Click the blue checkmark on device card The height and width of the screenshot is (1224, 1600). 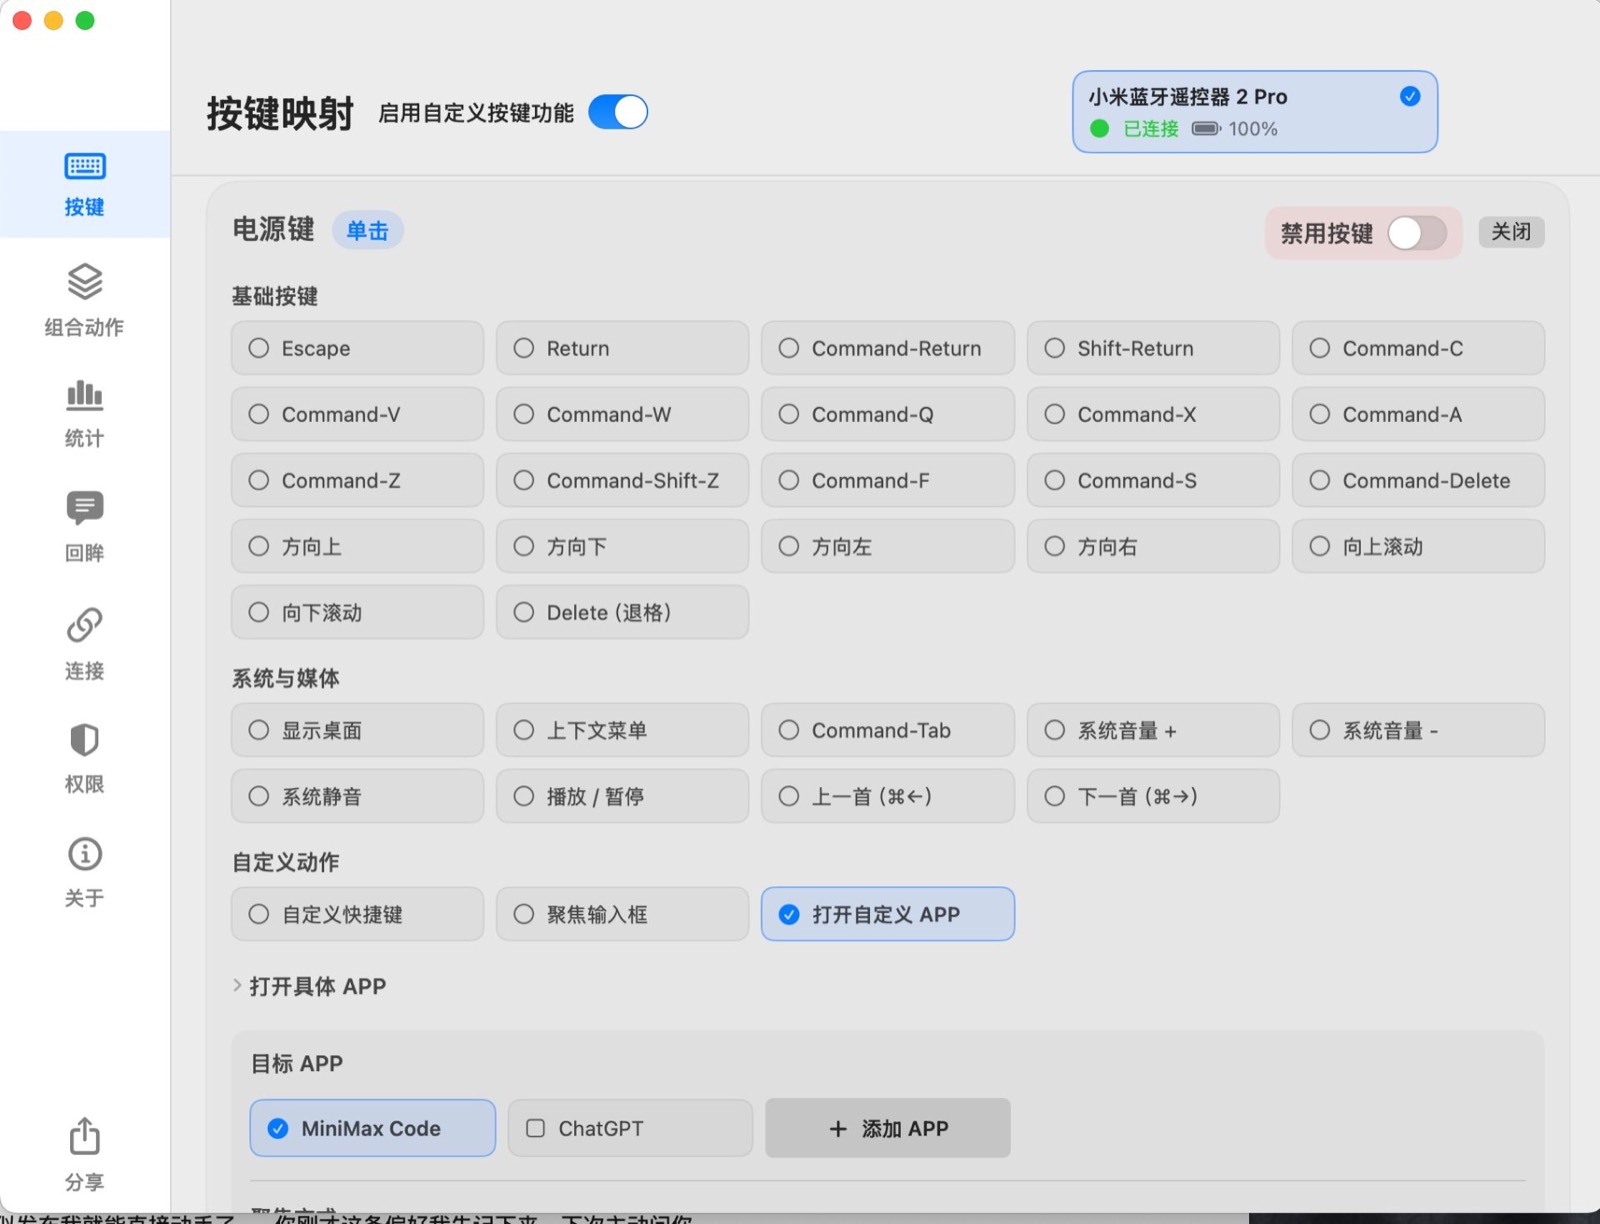(x=1410, y=96)
